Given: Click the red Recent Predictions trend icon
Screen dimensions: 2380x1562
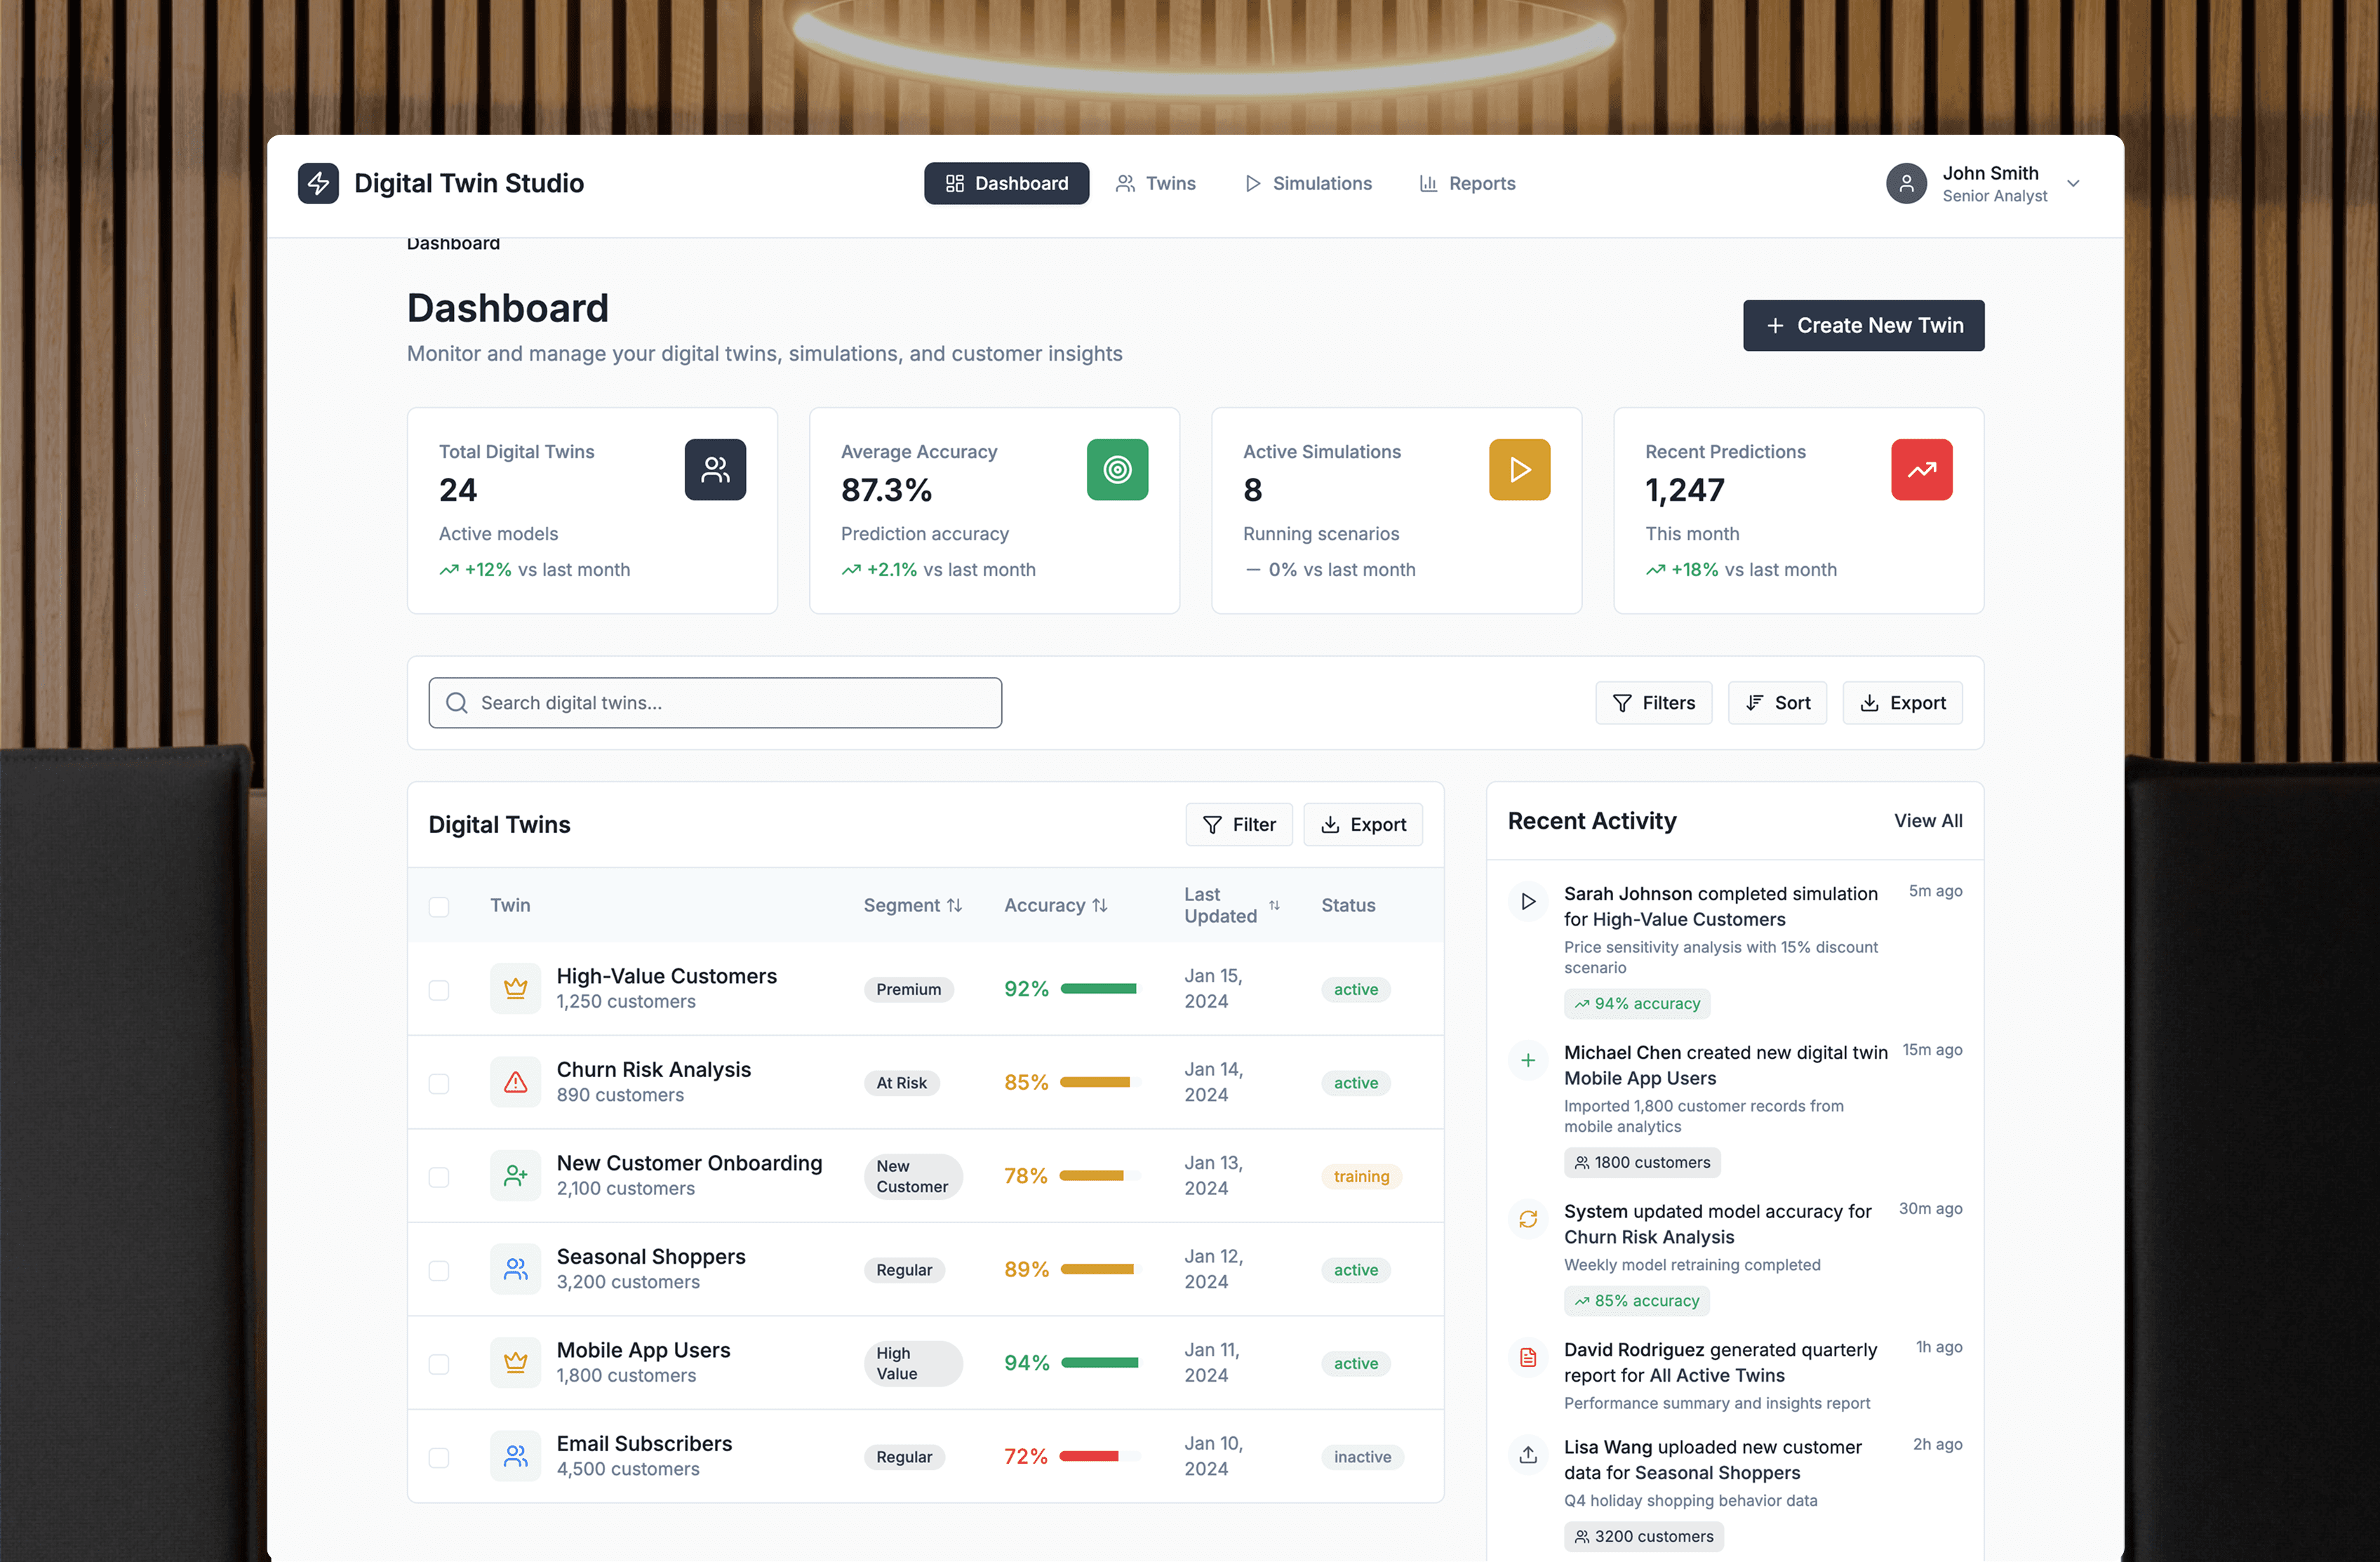Looking at the screenshot, I should 1921,469.
